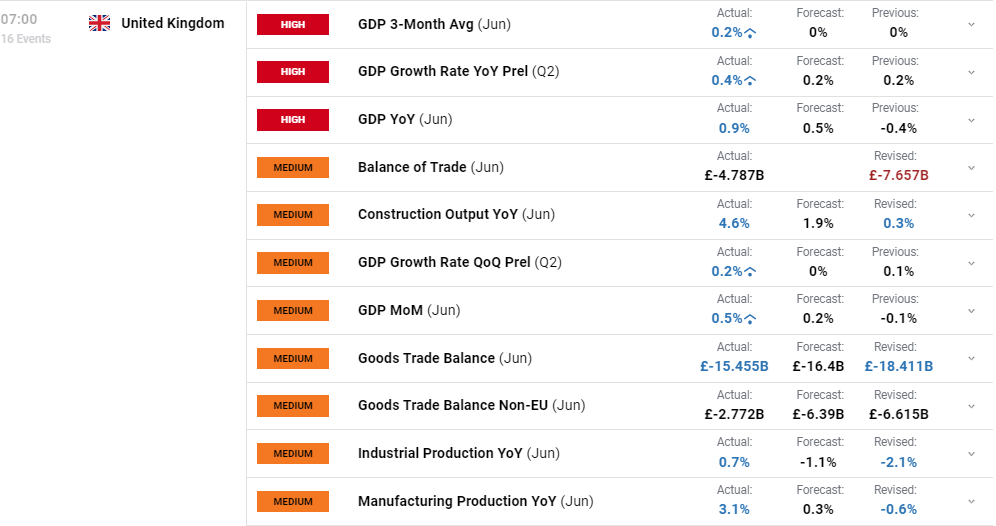Click the MEDIUM impact badge for Balance of Trade
Image resolution: width=996 pixels, height=526 pixels.
(x=293, y=168)
